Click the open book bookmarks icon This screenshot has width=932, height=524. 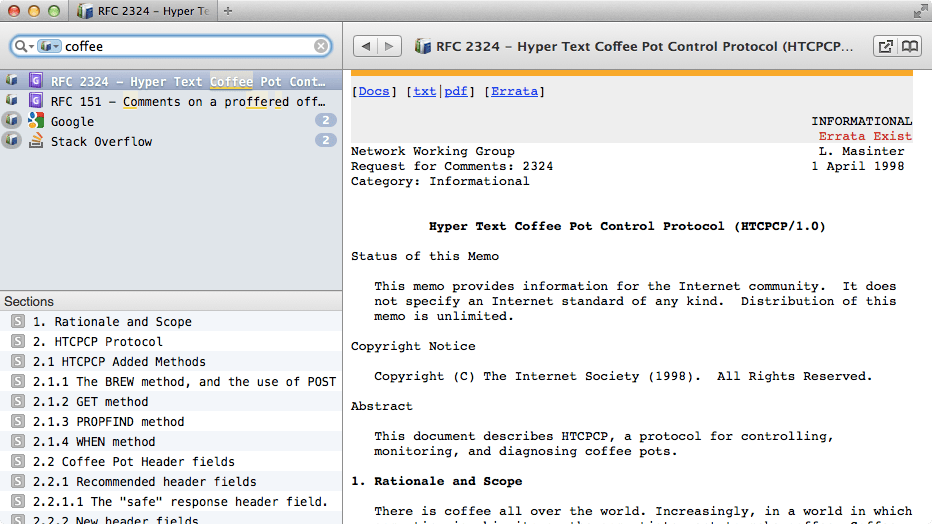click(909, 46)
